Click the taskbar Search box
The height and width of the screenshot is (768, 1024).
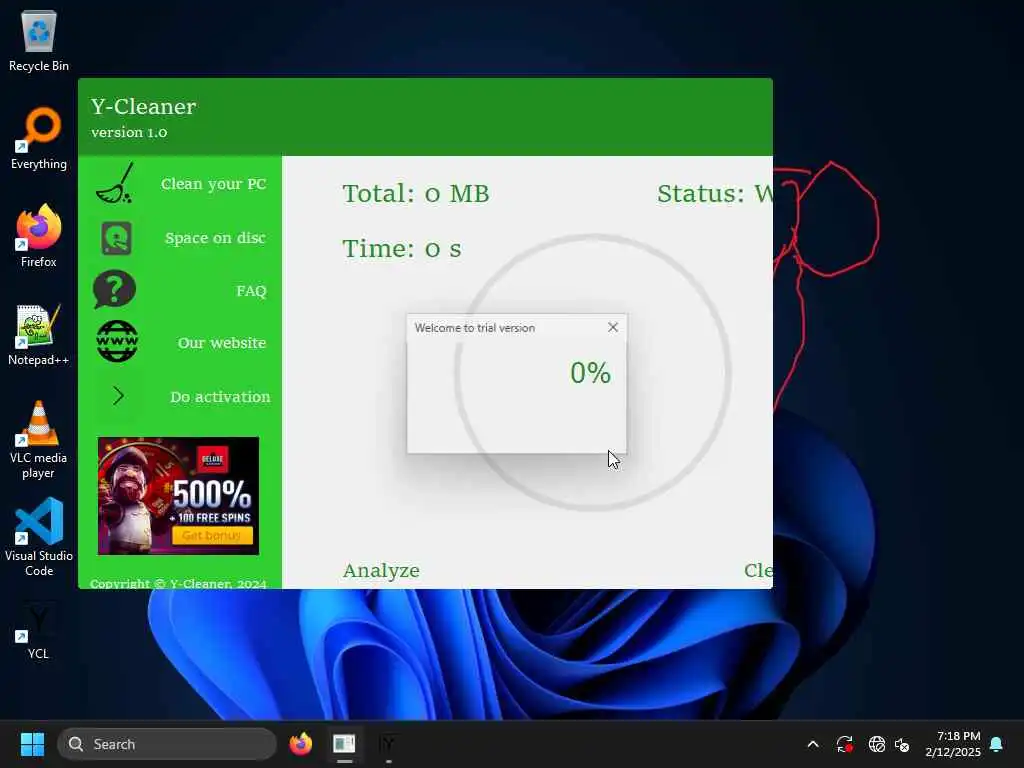pyautogui.click(x=167, y=744)
